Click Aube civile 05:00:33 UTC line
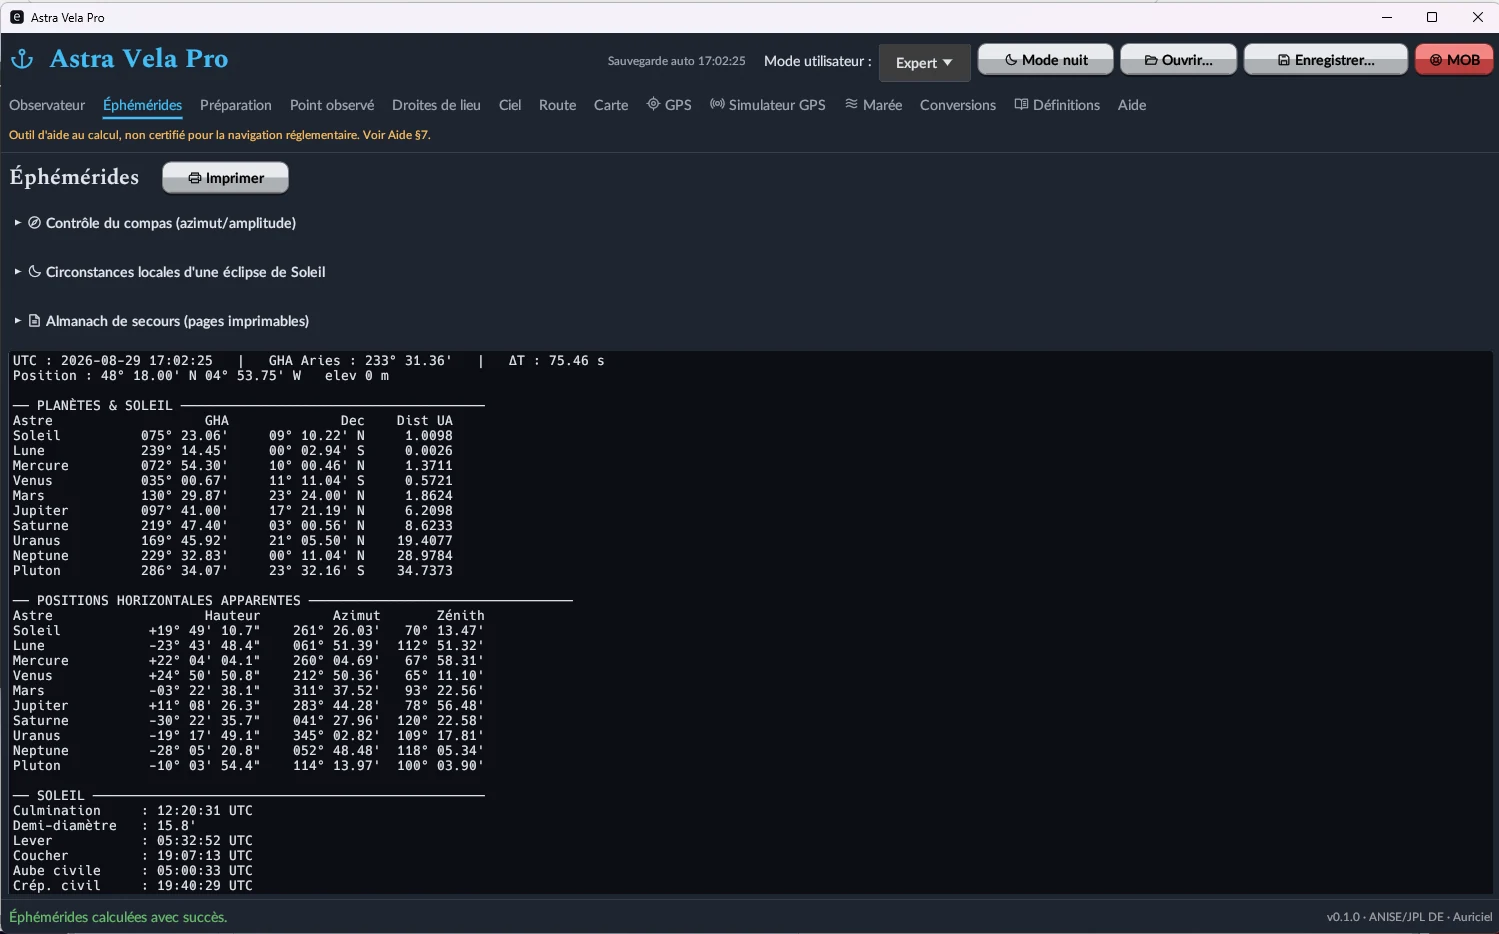1499x934 pixels. pyautogui.click(x=133, y=871)
